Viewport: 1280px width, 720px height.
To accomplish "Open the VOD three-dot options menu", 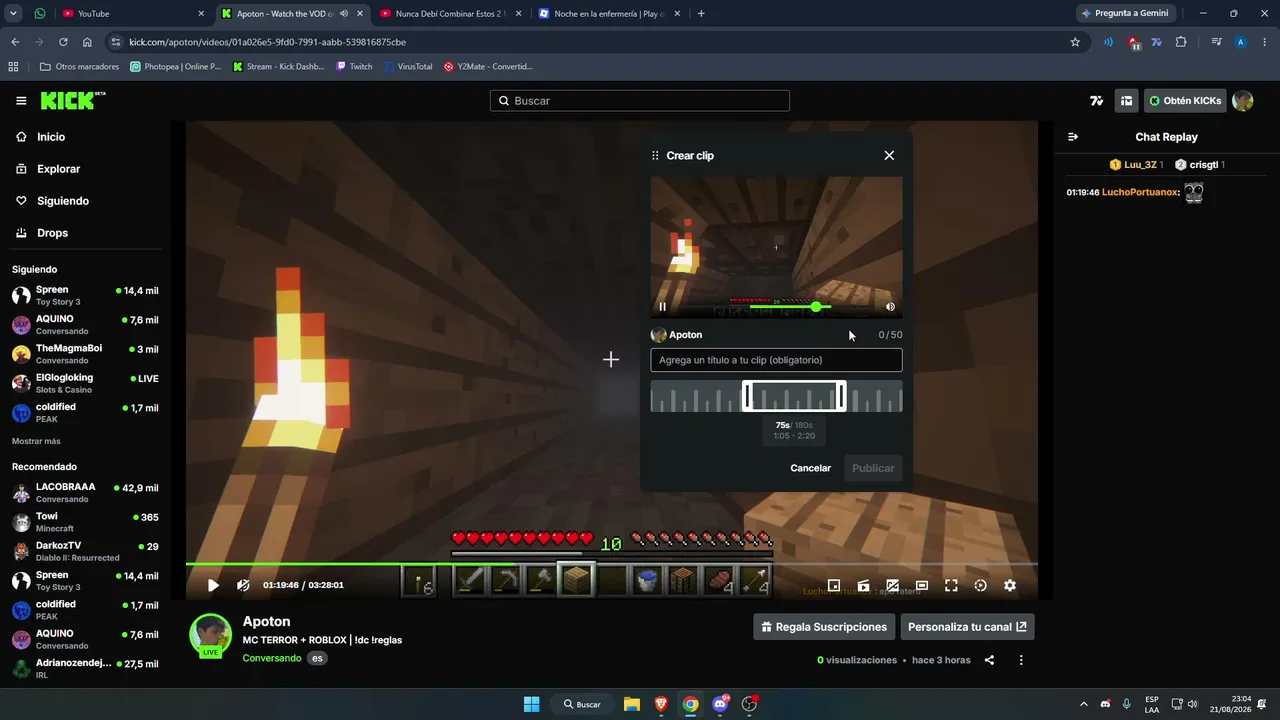I will coord(1021,660).
